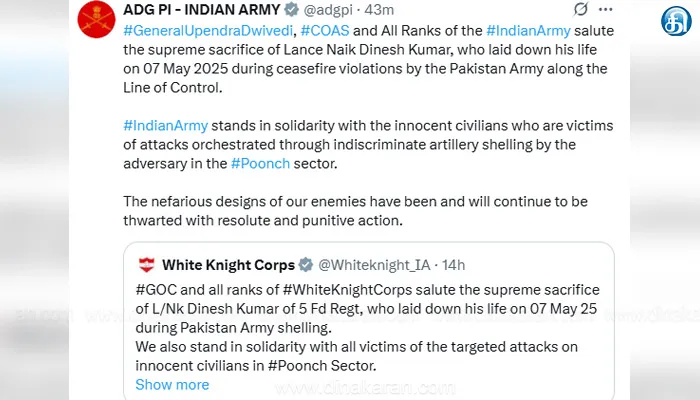Open the Dinakaran channel logo

pyautogui.click(x=676, y=21)
